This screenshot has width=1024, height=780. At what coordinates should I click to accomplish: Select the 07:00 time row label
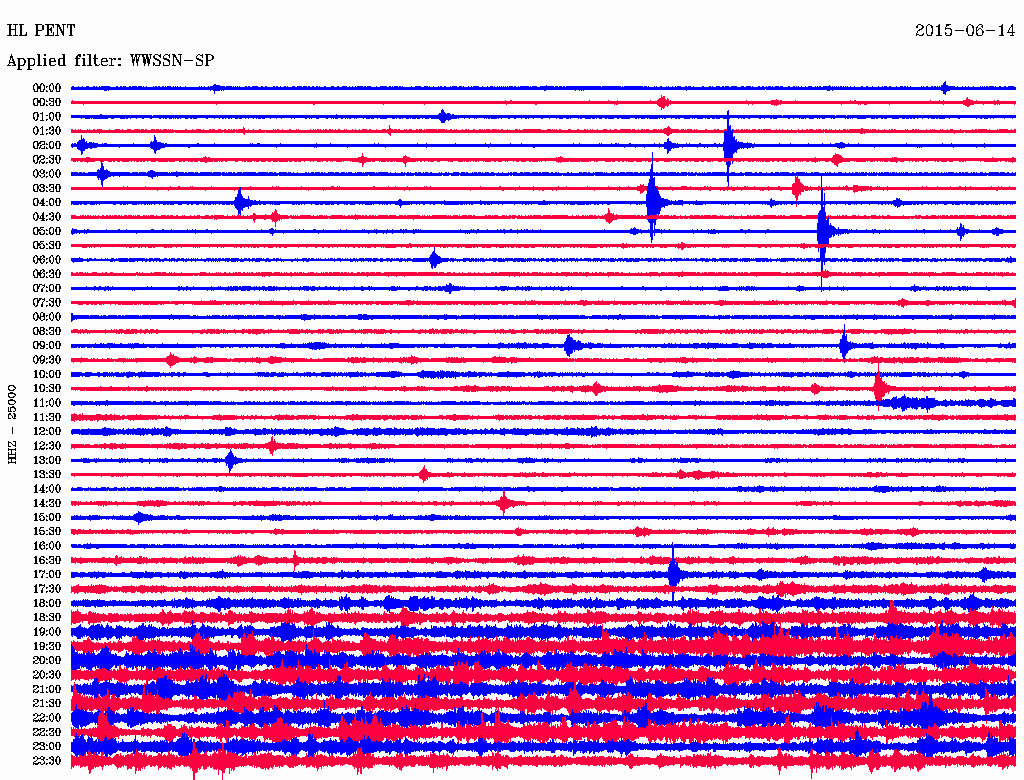46,289
